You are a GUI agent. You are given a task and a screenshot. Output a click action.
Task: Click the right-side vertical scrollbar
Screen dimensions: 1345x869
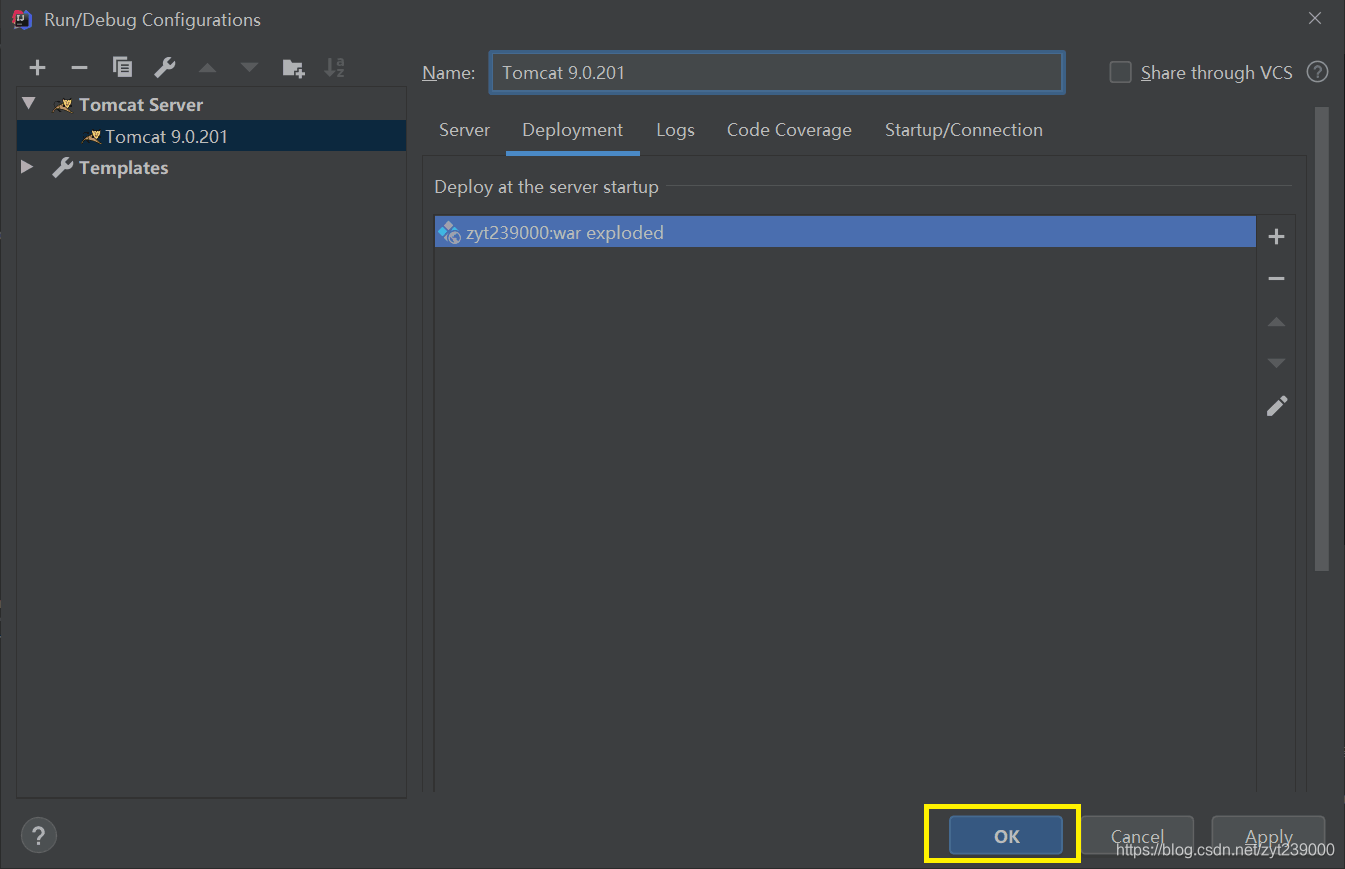pos(1322,339)
